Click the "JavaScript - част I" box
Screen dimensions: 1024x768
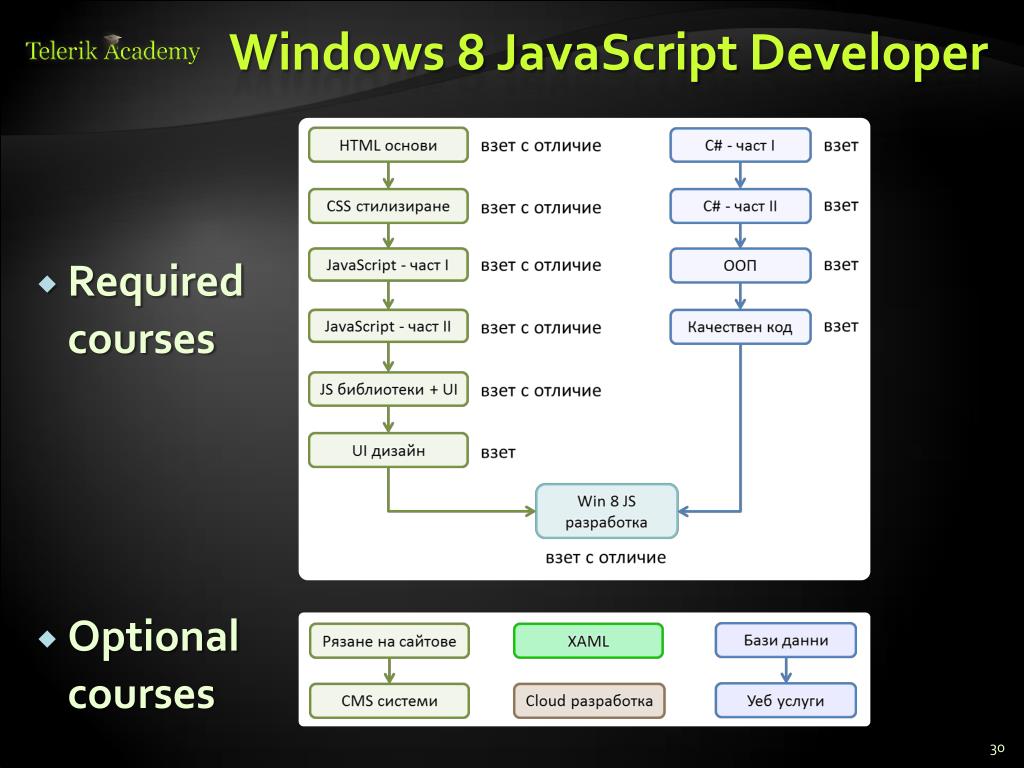[388, 265]
